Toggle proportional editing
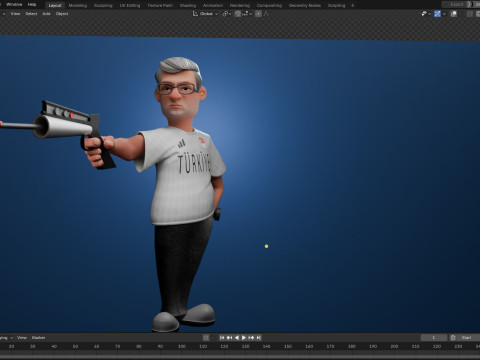 pyautogui.click(x=258, y=14)
